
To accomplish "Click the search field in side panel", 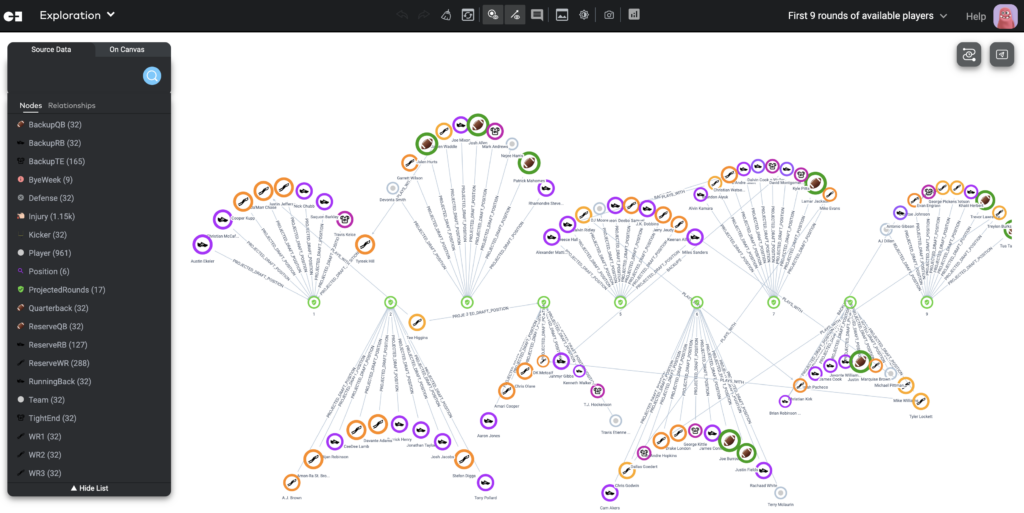I will tap(78, 76).
